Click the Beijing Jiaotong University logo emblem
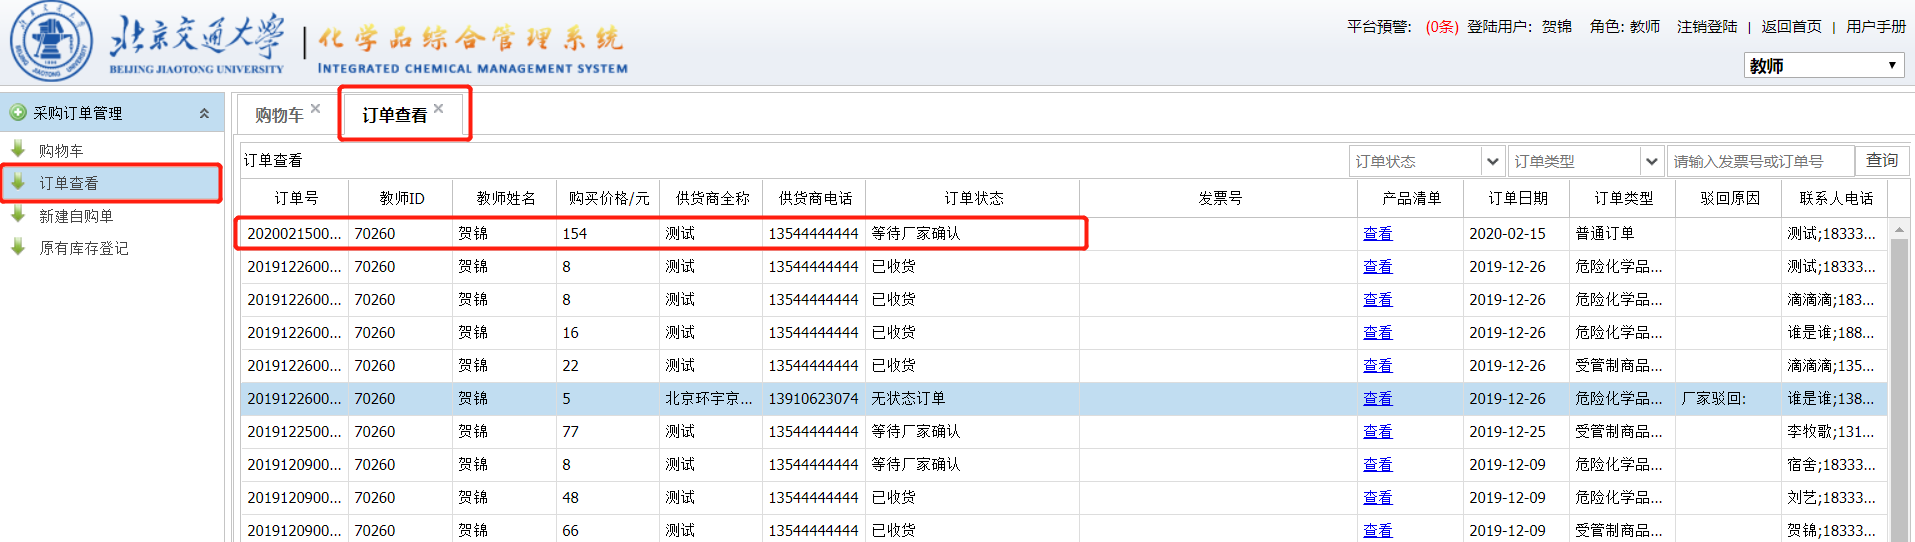 [51, 42]
